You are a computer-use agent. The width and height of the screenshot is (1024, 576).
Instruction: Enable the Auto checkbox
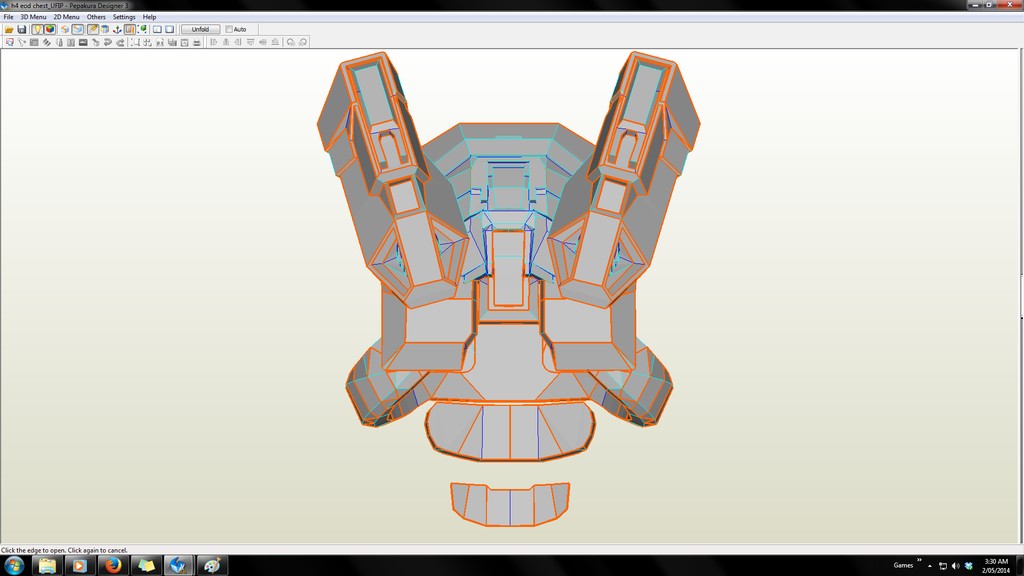[x=229, y=29]
